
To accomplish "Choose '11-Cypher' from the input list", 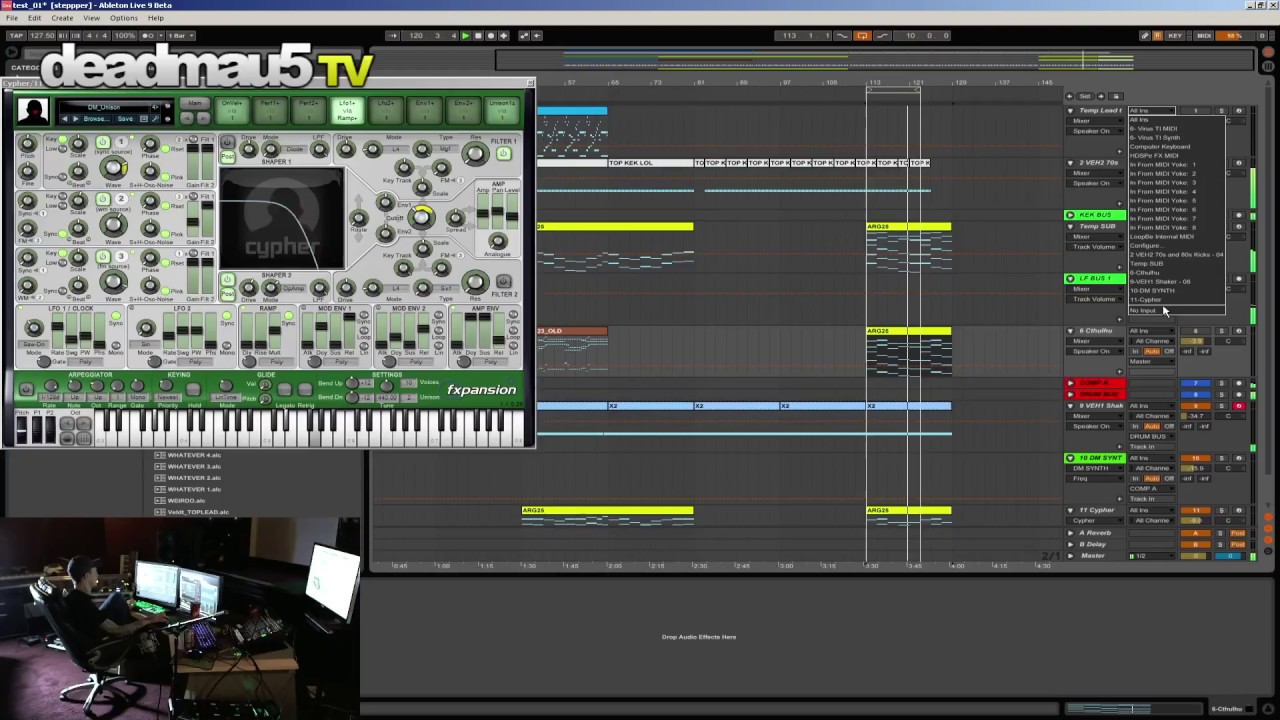I will tap(1176, 300).
